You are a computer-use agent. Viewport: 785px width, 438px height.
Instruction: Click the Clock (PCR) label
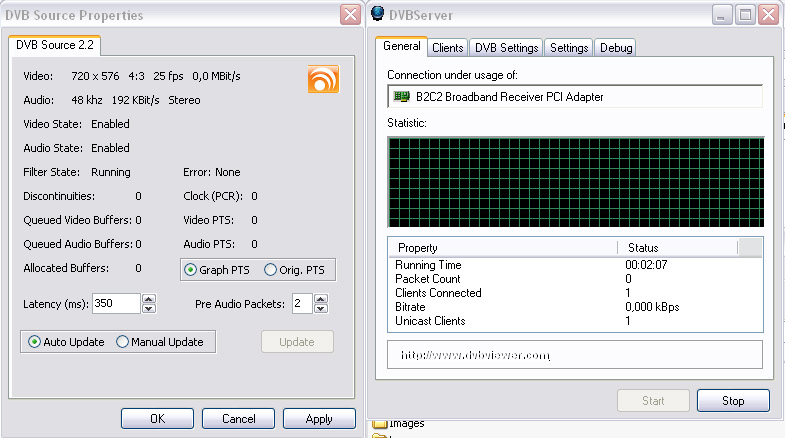tap(213, 196)
